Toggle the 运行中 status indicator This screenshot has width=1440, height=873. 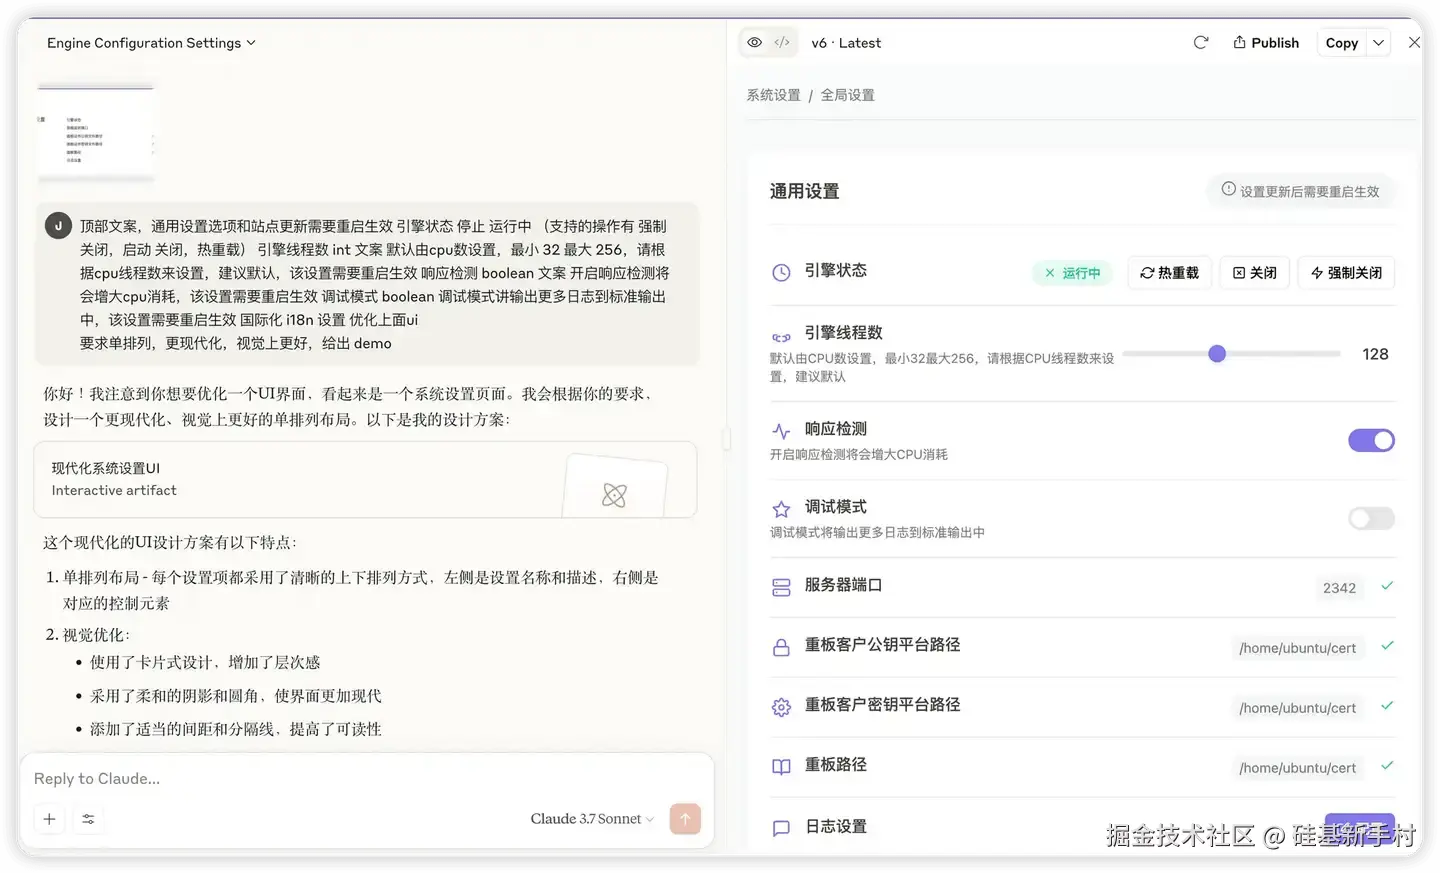[x=1071, y=272]
